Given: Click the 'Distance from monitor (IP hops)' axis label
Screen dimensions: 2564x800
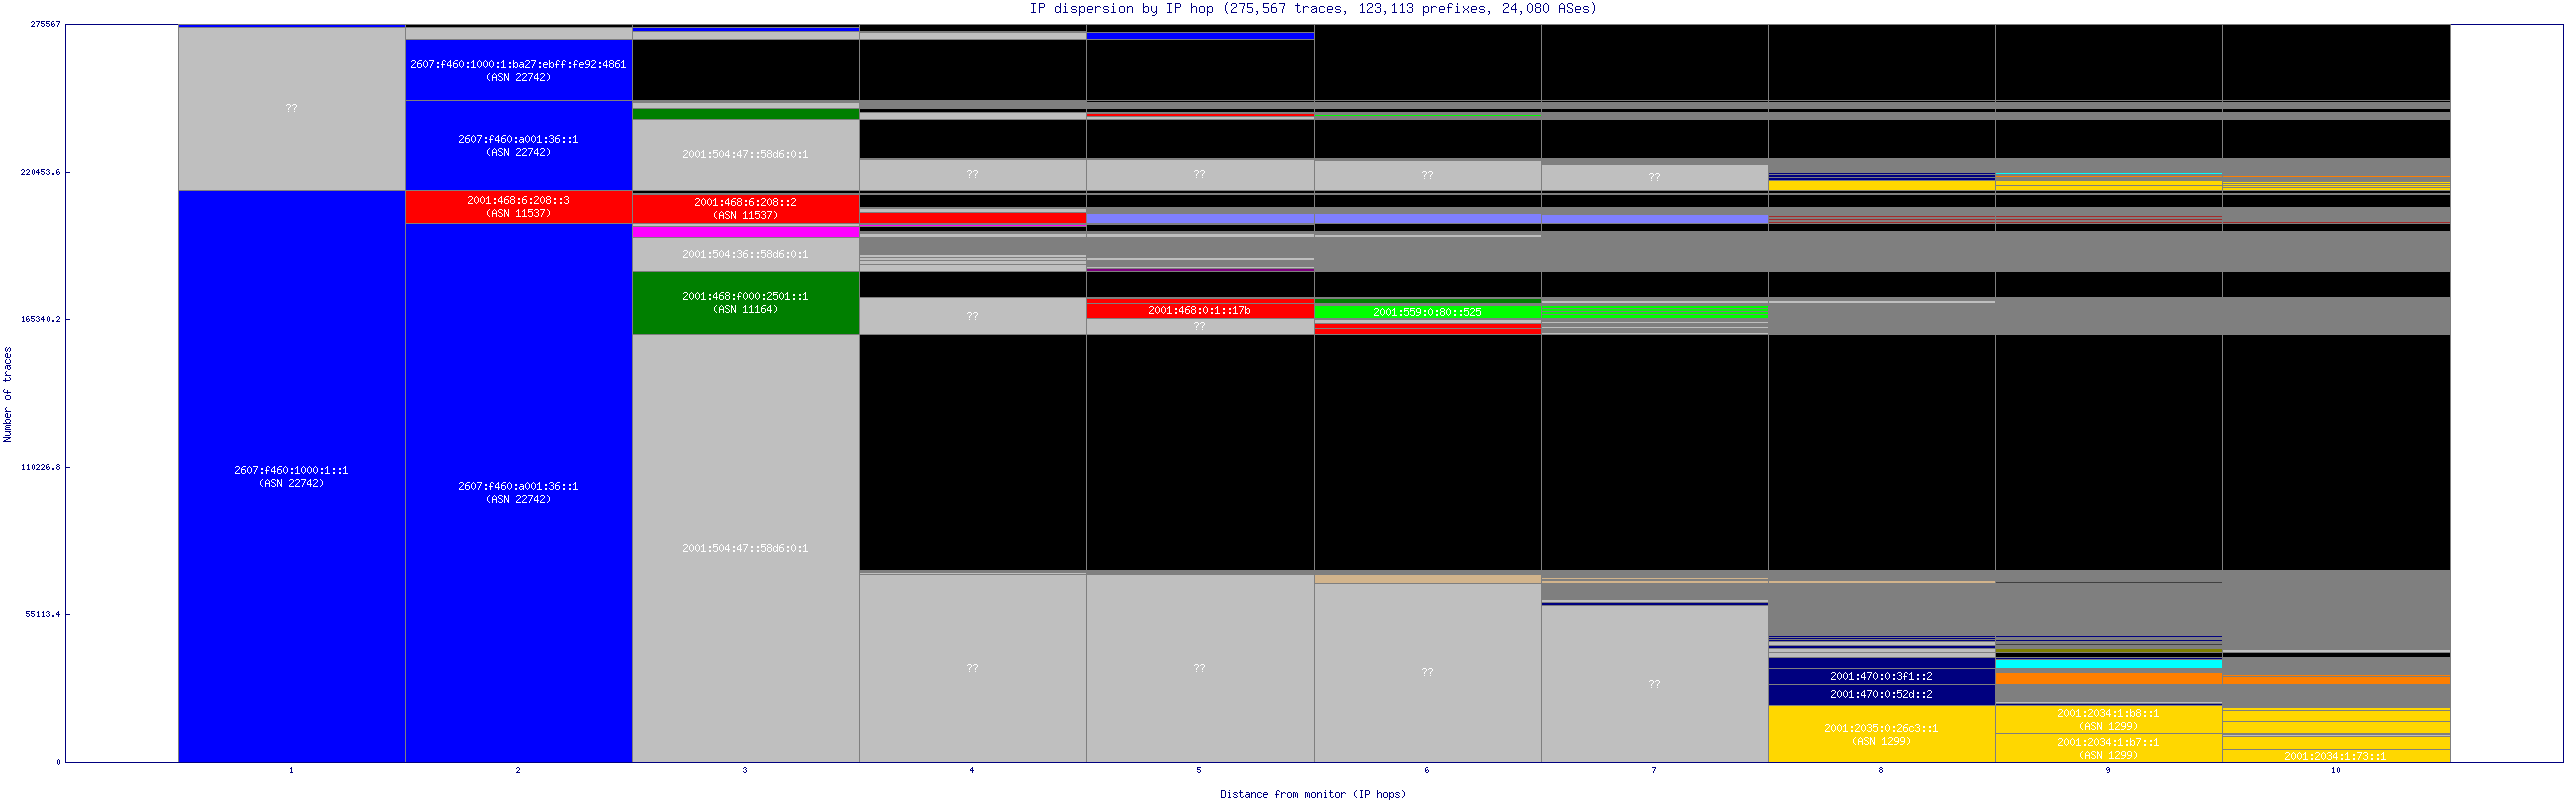Looking at the screenshot, I should [x=1312, y=794].
